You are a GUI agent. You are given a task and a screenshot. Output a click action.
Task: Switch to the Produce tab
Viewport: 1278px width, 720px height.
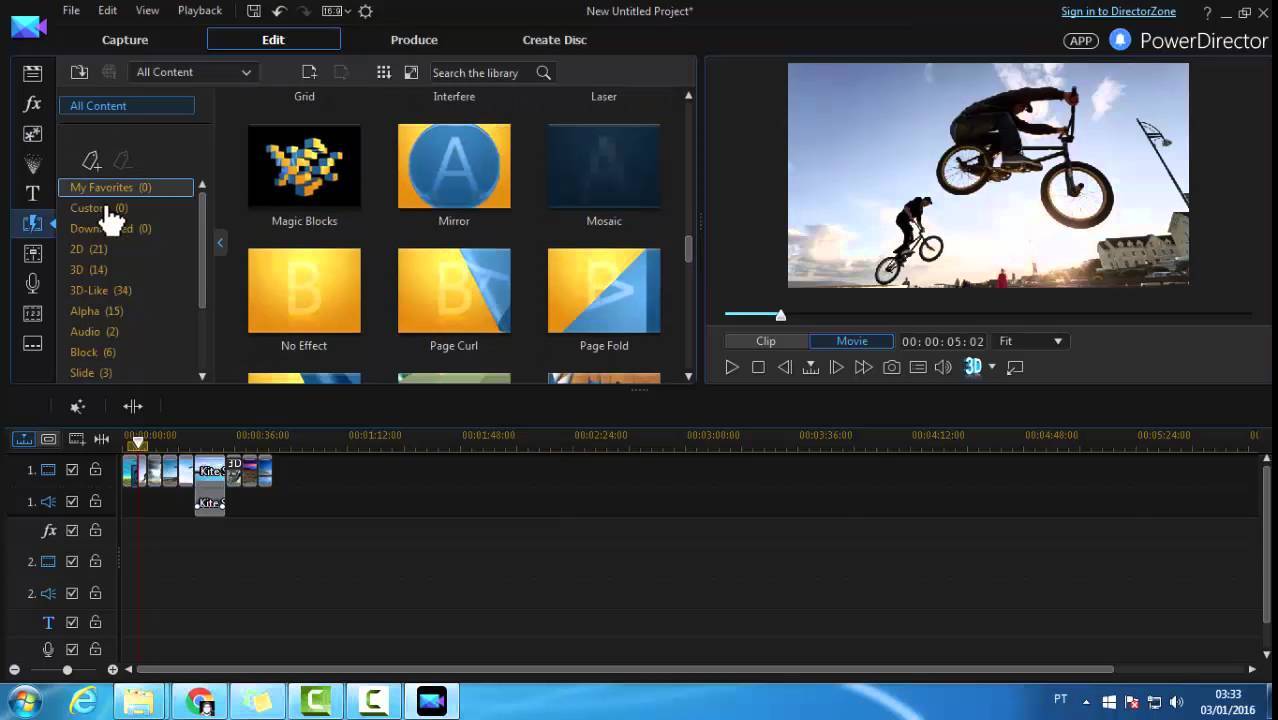414,40
